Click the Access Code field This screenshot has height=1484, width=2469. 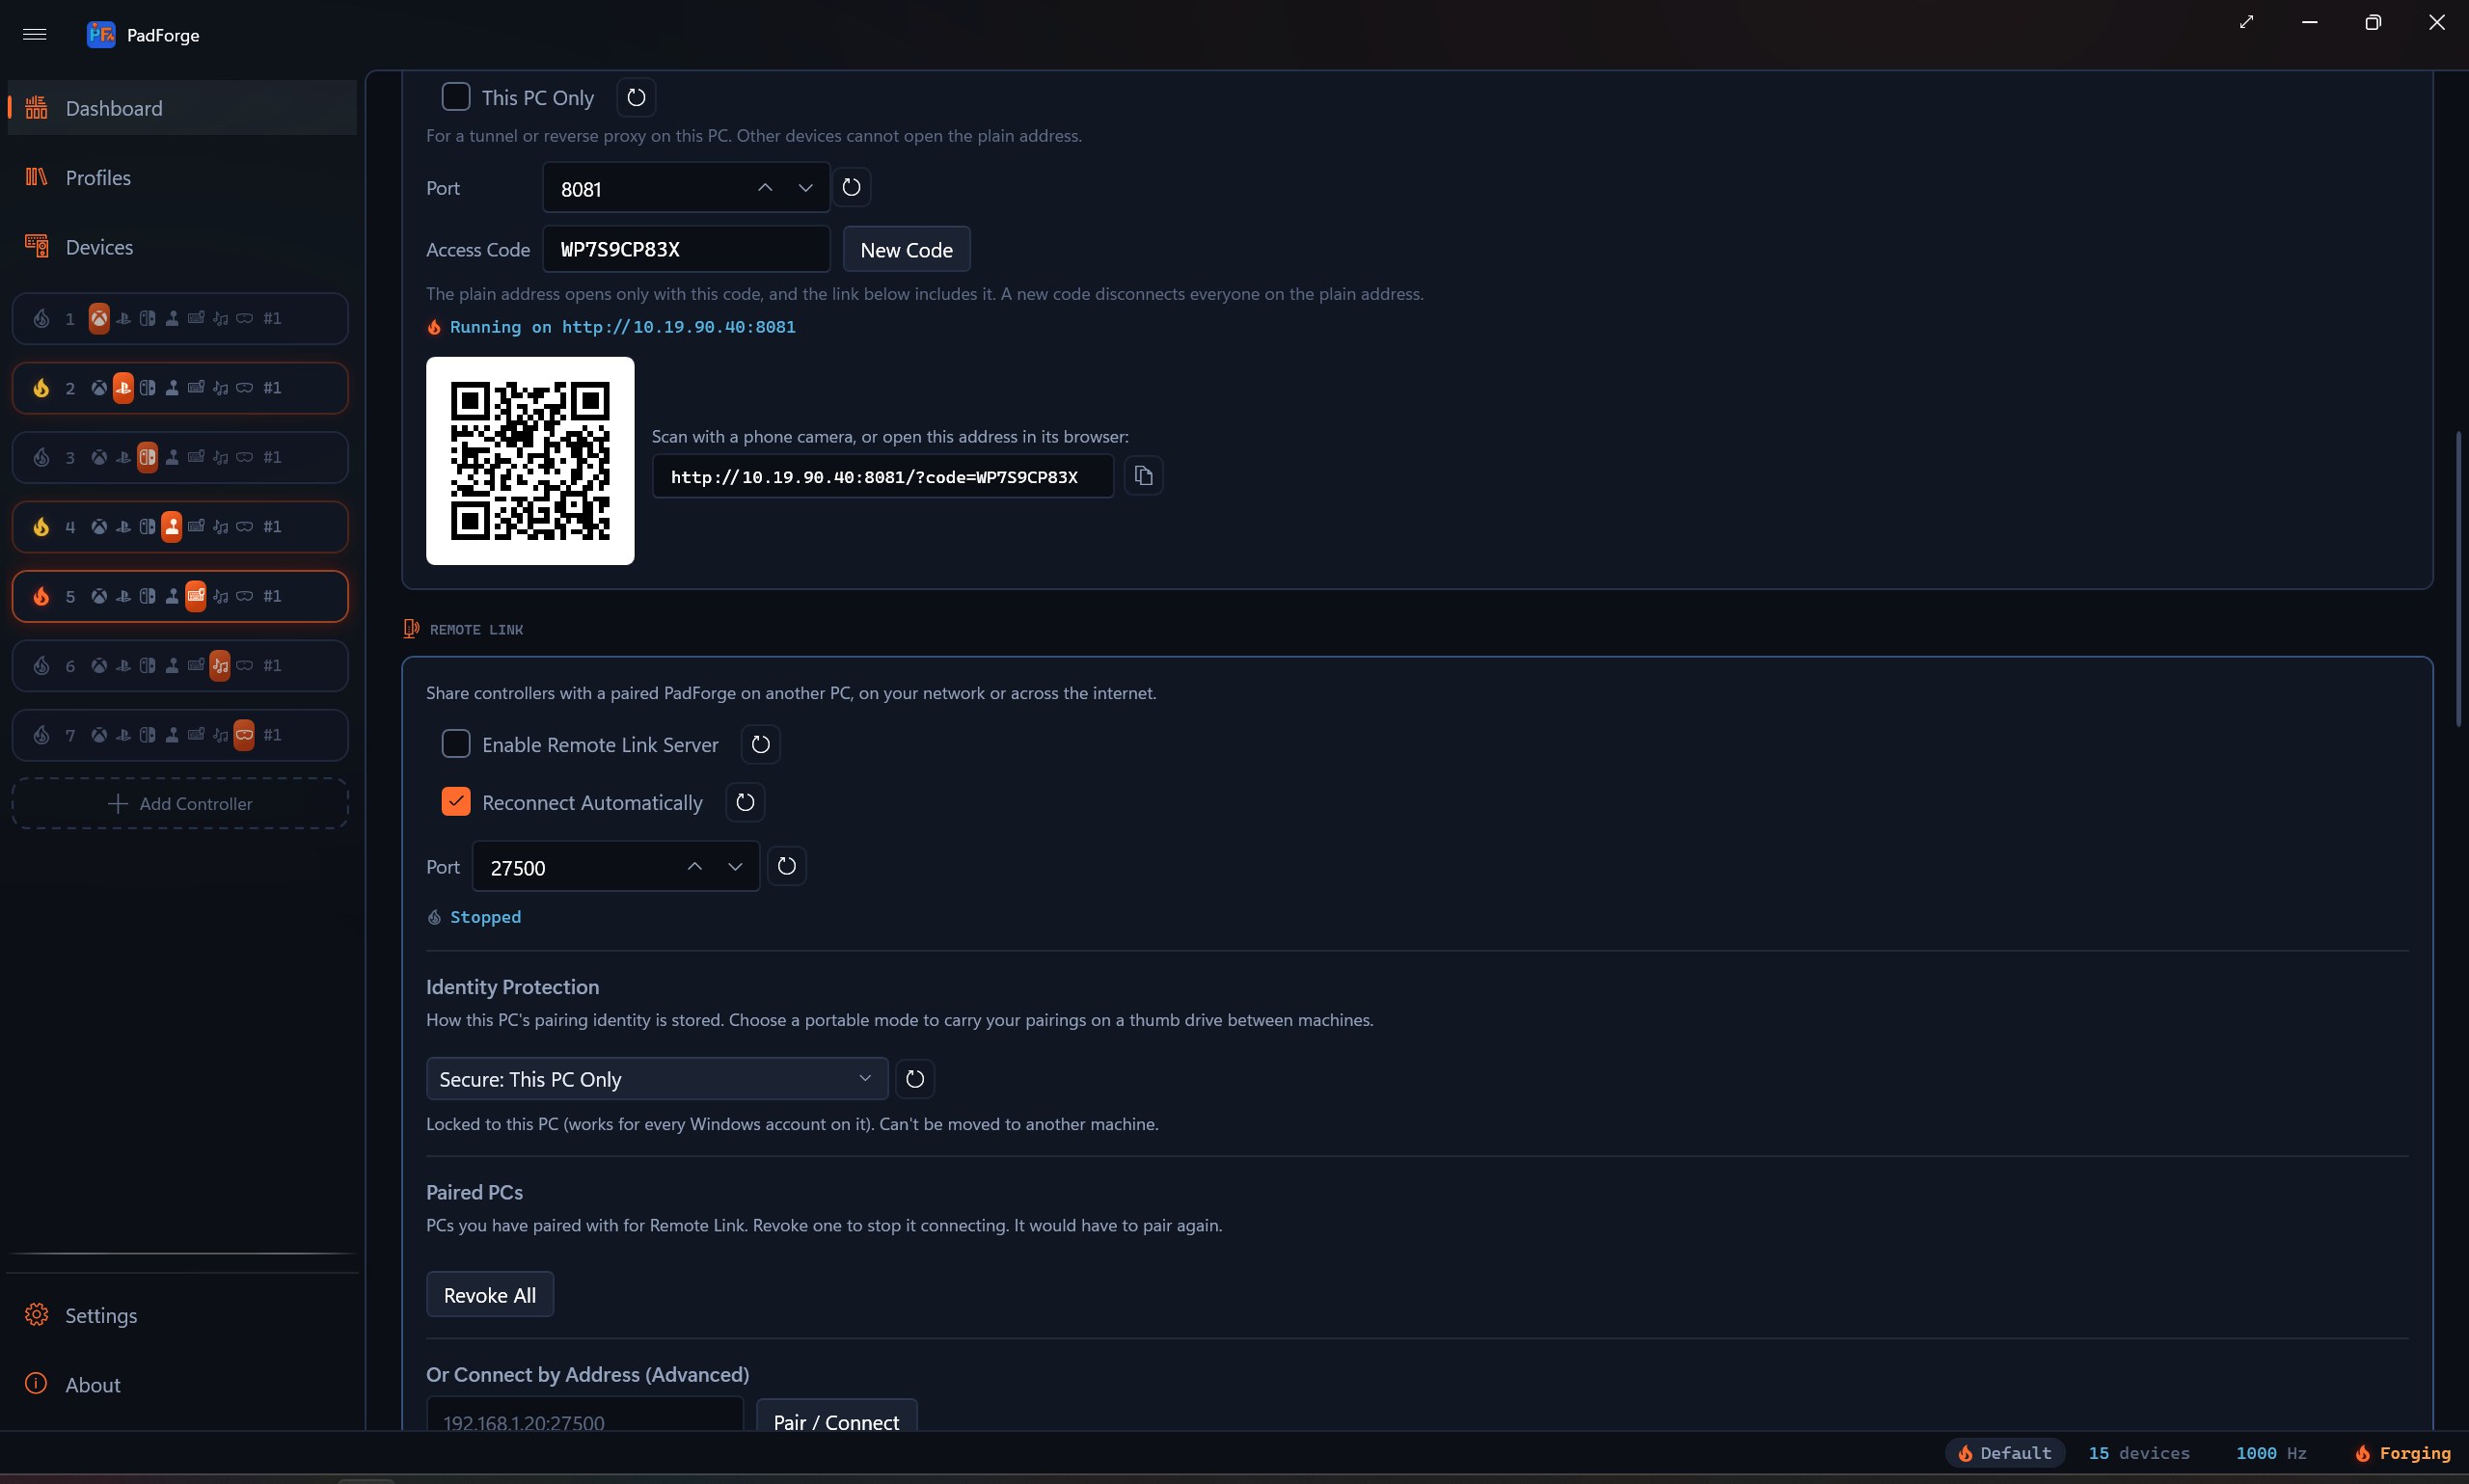(686, 249)
